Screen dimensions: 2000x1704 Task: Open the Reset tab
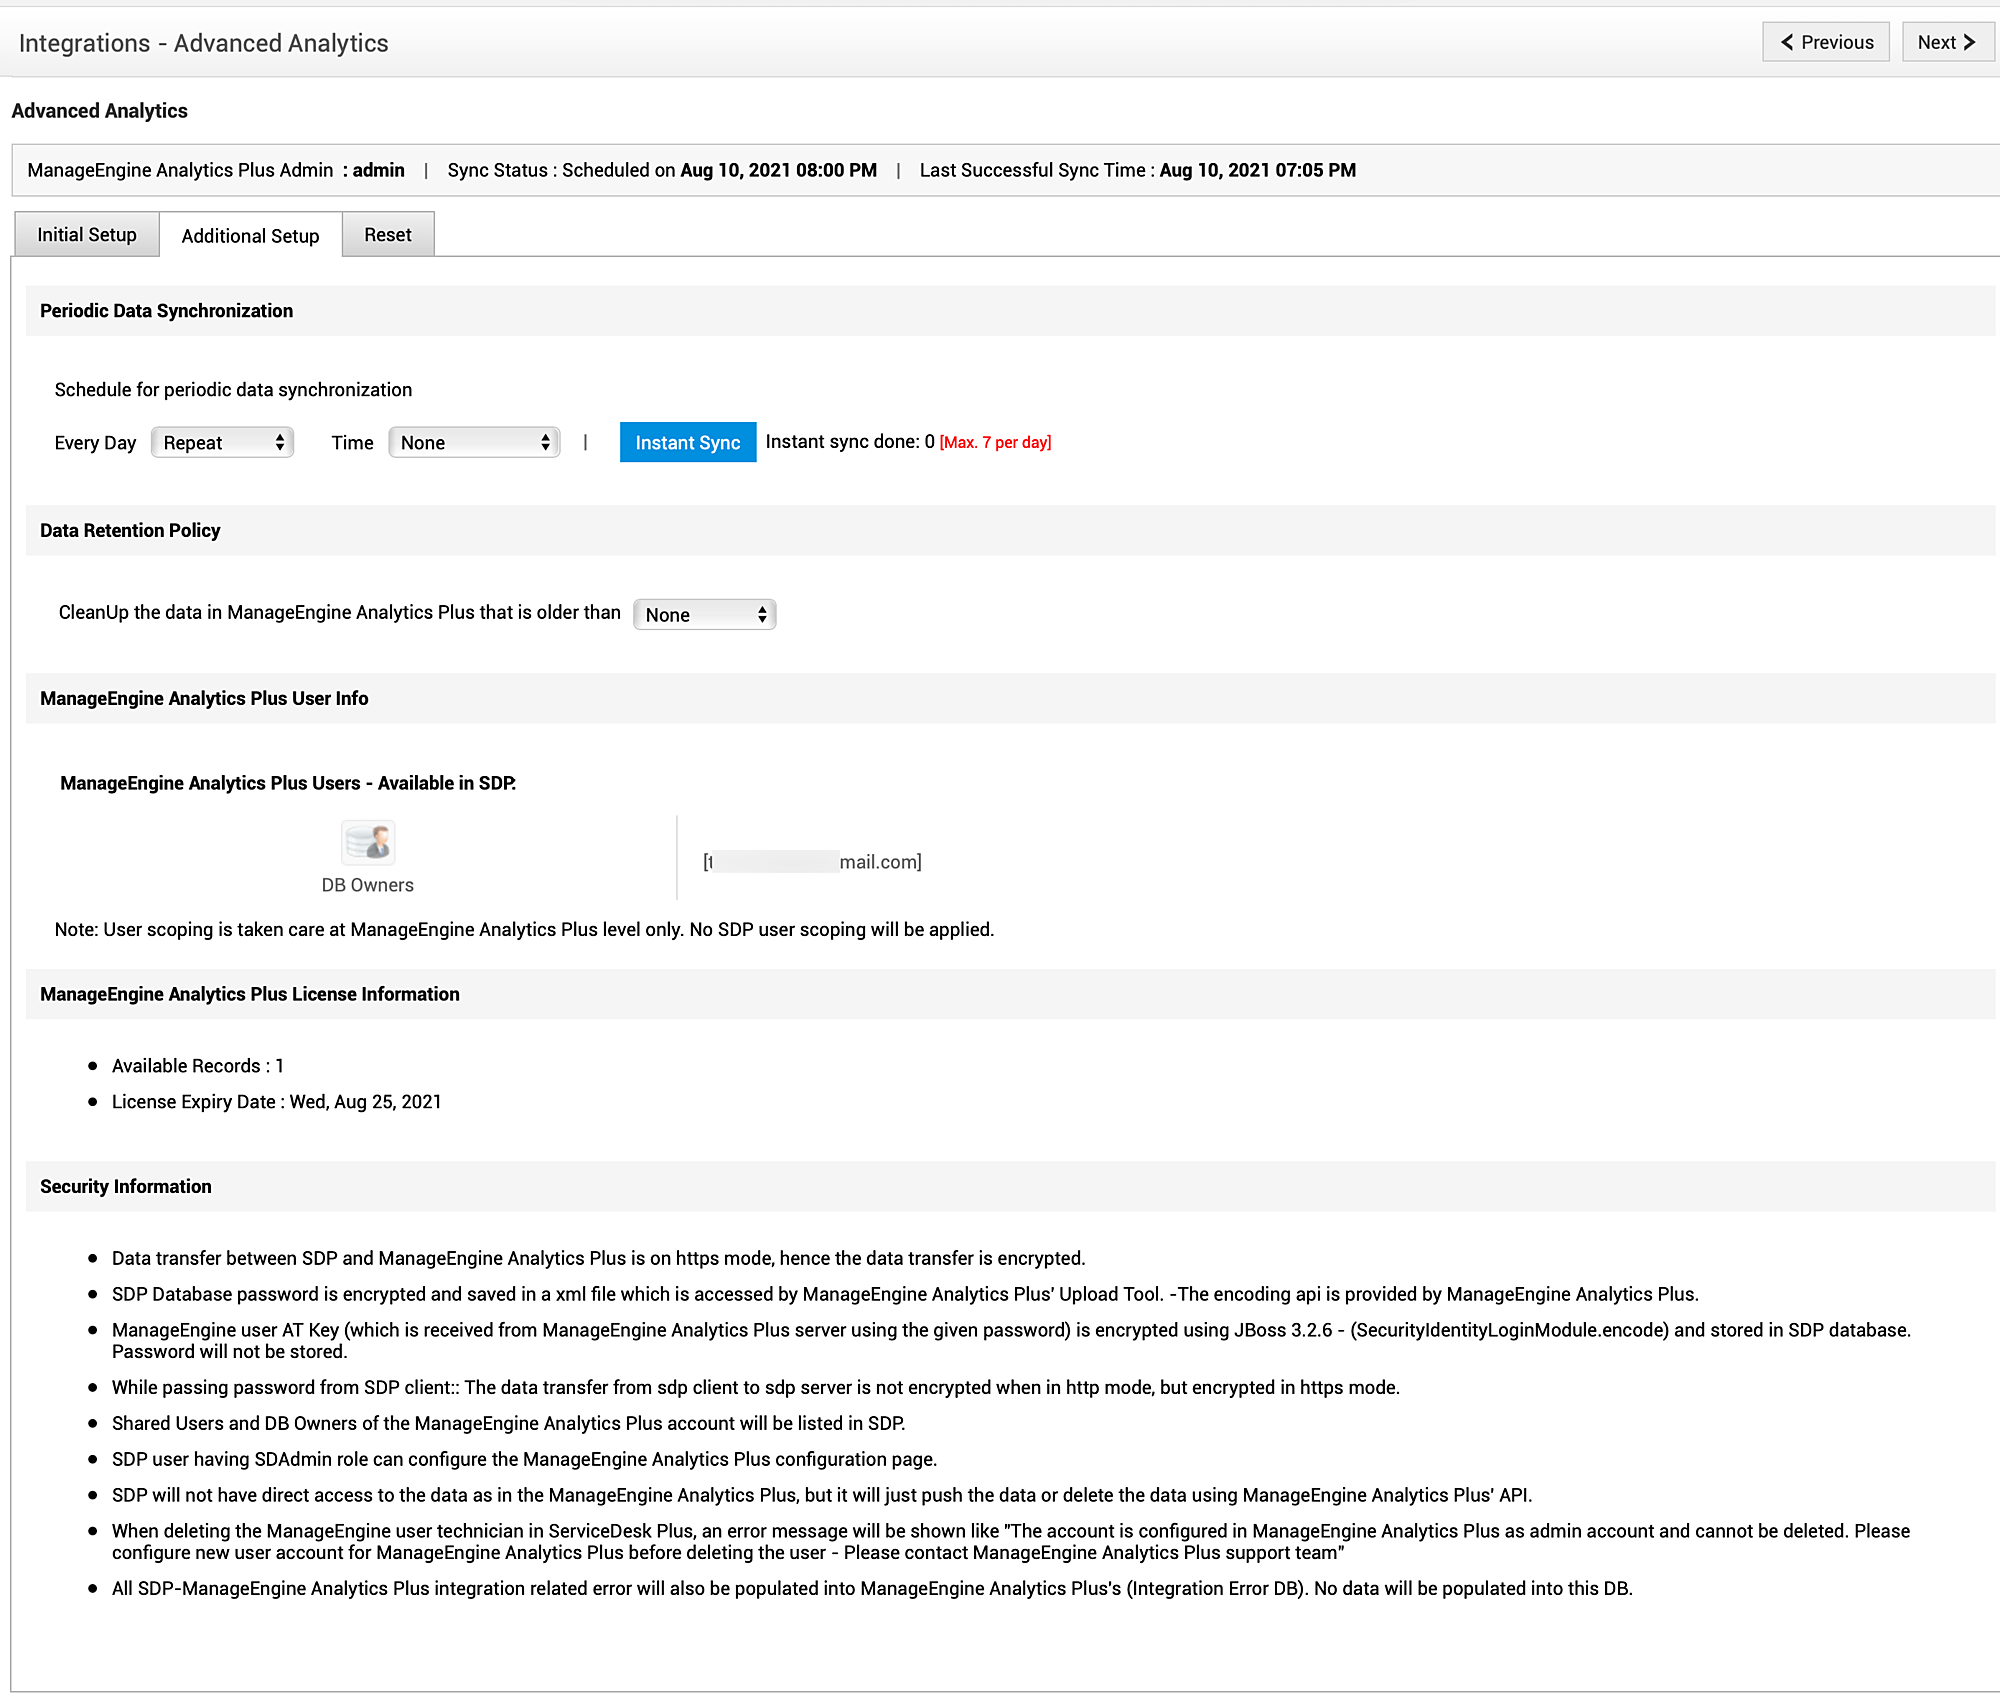point(388,235)
